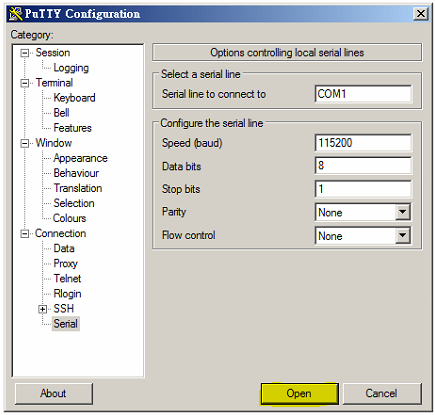Select Logging in the category tree
This screenshot has width=435, height=415.
(x=71, y=68)
